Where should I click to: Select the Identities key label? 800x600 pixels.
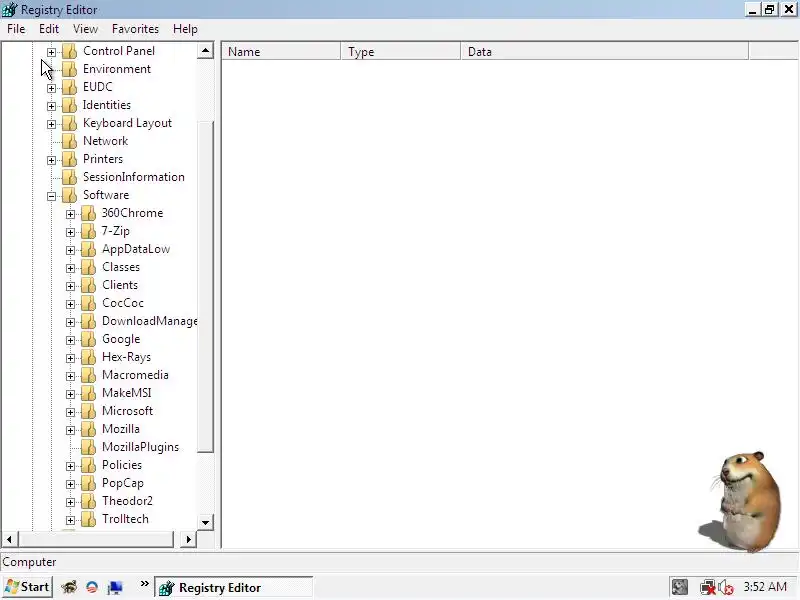[107, 105]
